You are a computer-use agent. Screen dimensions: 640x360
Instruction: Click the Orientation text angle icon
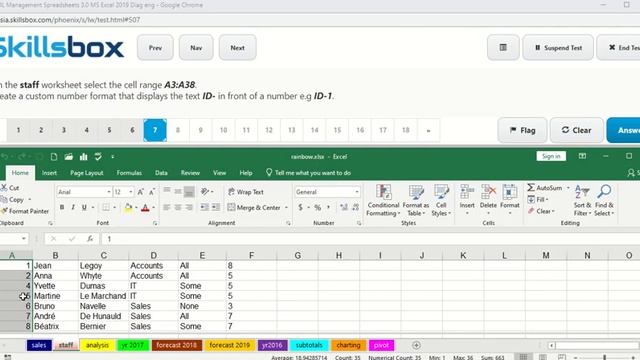click(x=205, y=191)
